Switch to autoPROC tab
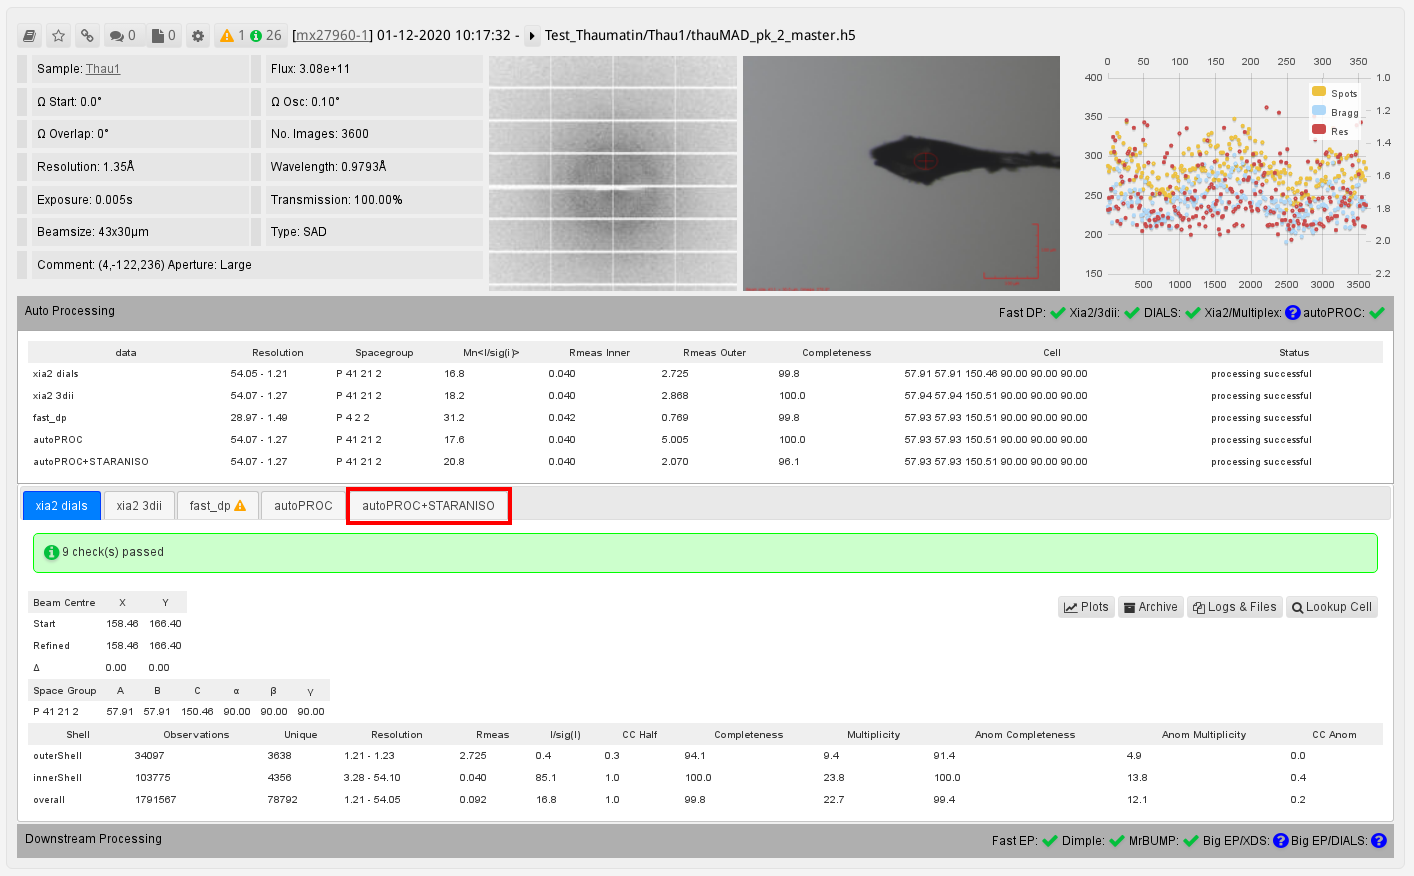The width and height of the screenshot is (1414, 876). pos(303,506)
